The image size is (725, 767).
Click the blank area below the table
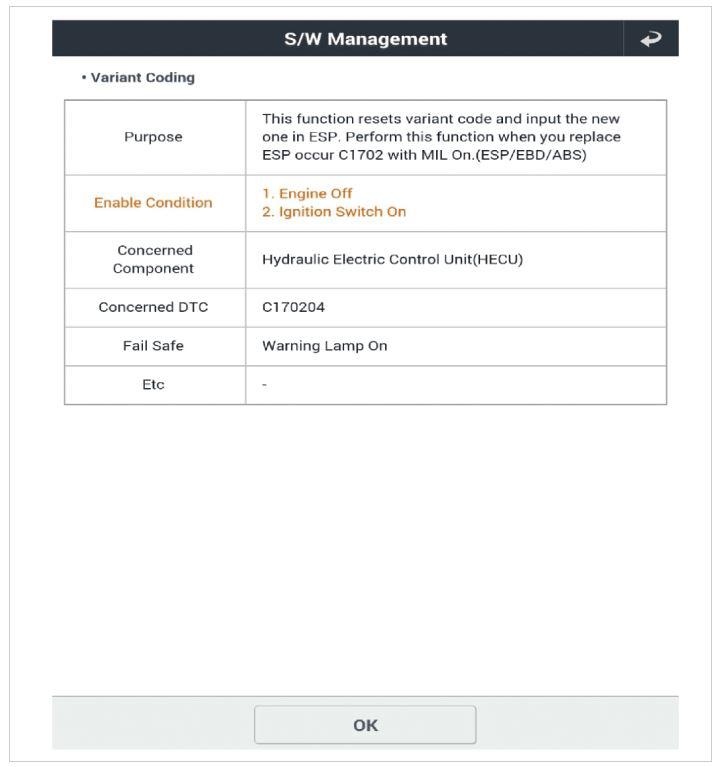pos(365,540)
